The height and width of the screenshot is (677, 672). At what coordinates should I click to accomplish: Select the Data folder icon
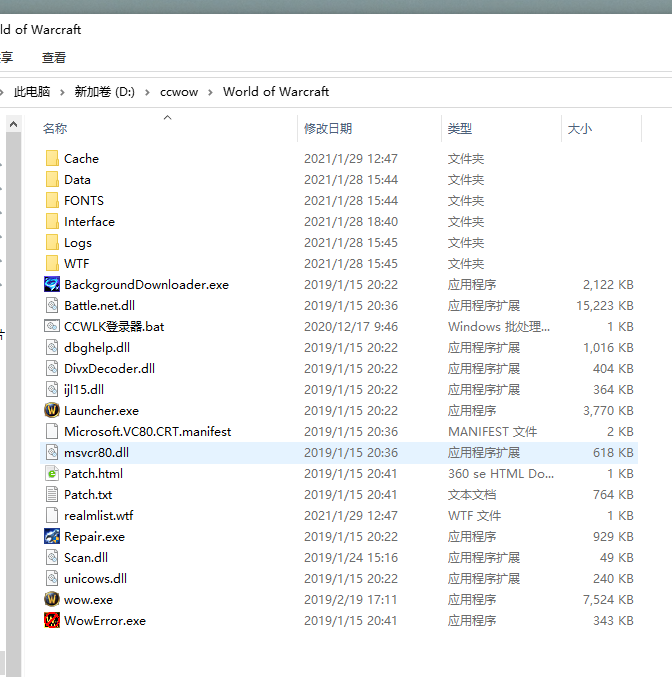pos(52,180)
